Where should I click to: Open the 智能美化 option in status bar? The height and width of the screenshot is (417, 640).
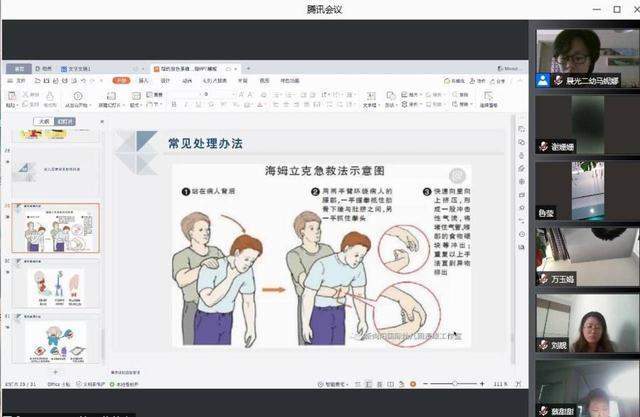[x=334, y=384]
